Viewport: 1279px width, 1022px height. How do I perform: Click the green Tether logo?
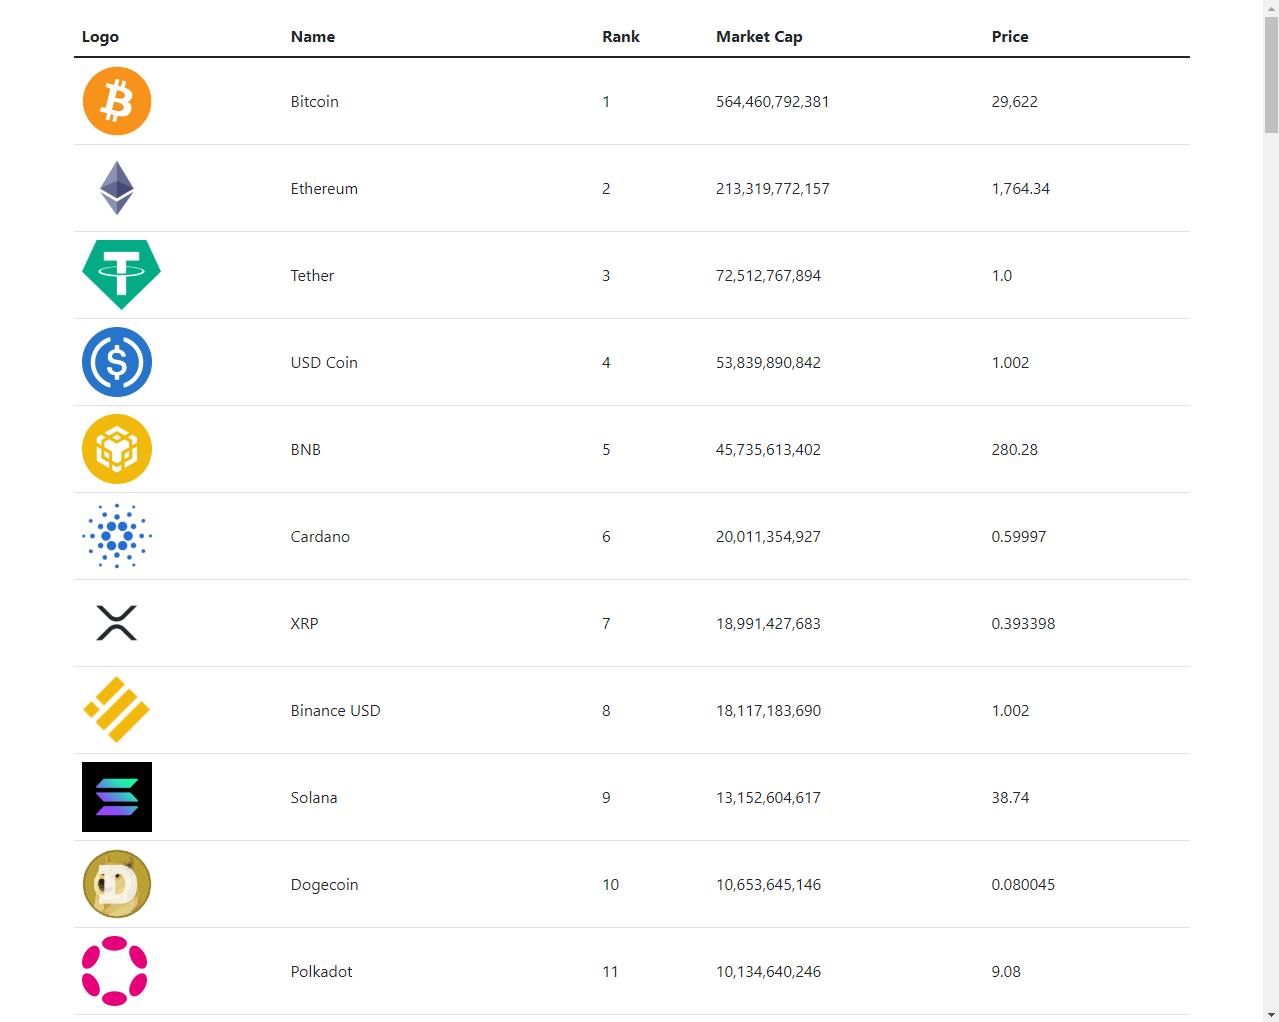point(121,275)
